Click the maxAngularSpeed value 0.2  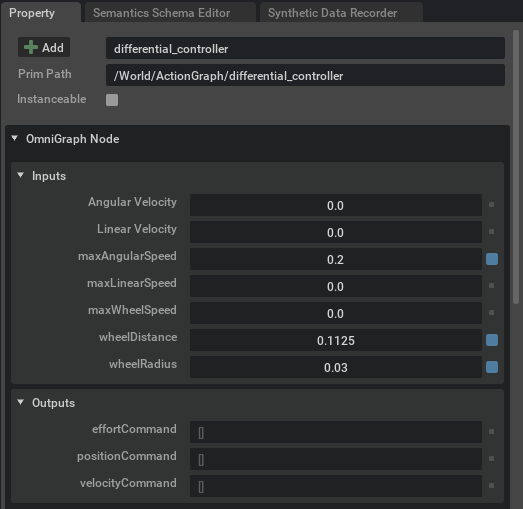pyautogui.click(x=336, y=259)
